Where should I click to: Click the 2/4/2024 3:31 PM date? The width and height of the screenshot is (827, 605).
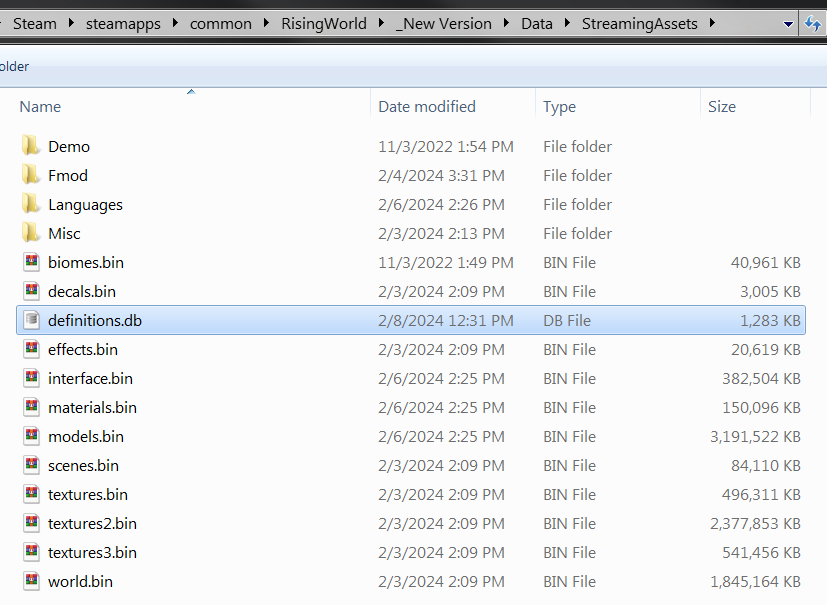click(x=441, y=175)
